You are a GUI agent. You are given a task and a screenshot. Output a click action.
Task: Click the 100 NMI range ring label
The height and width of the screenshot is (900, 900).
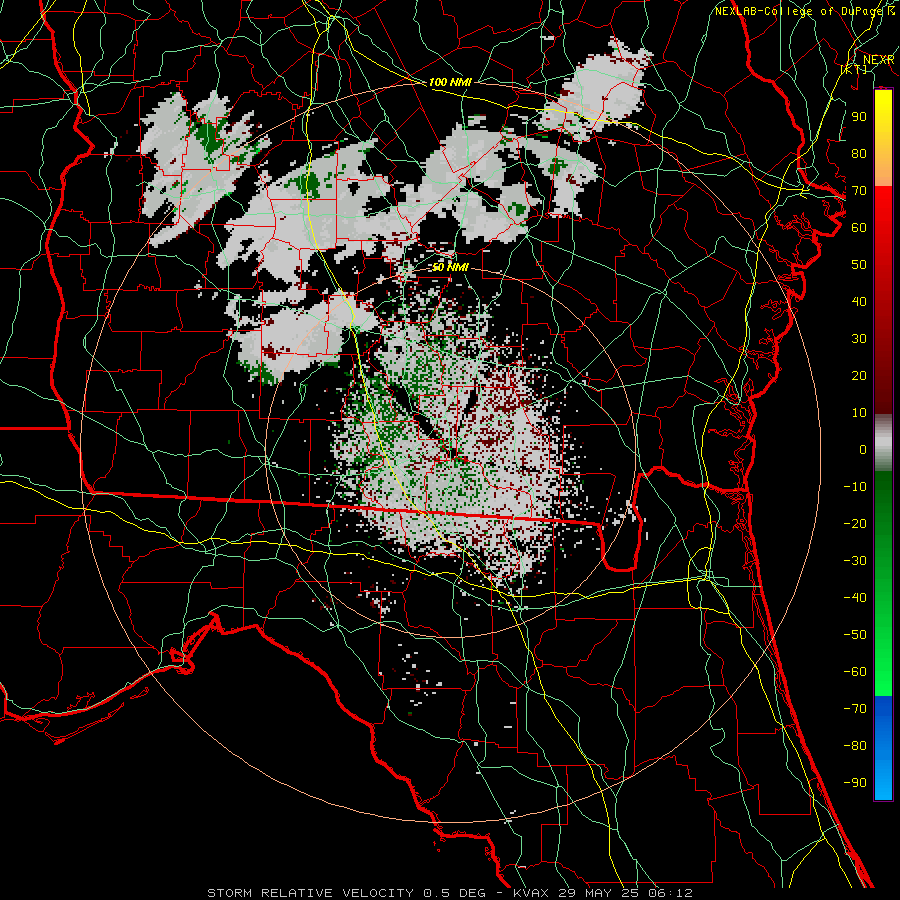pos(450,83)
